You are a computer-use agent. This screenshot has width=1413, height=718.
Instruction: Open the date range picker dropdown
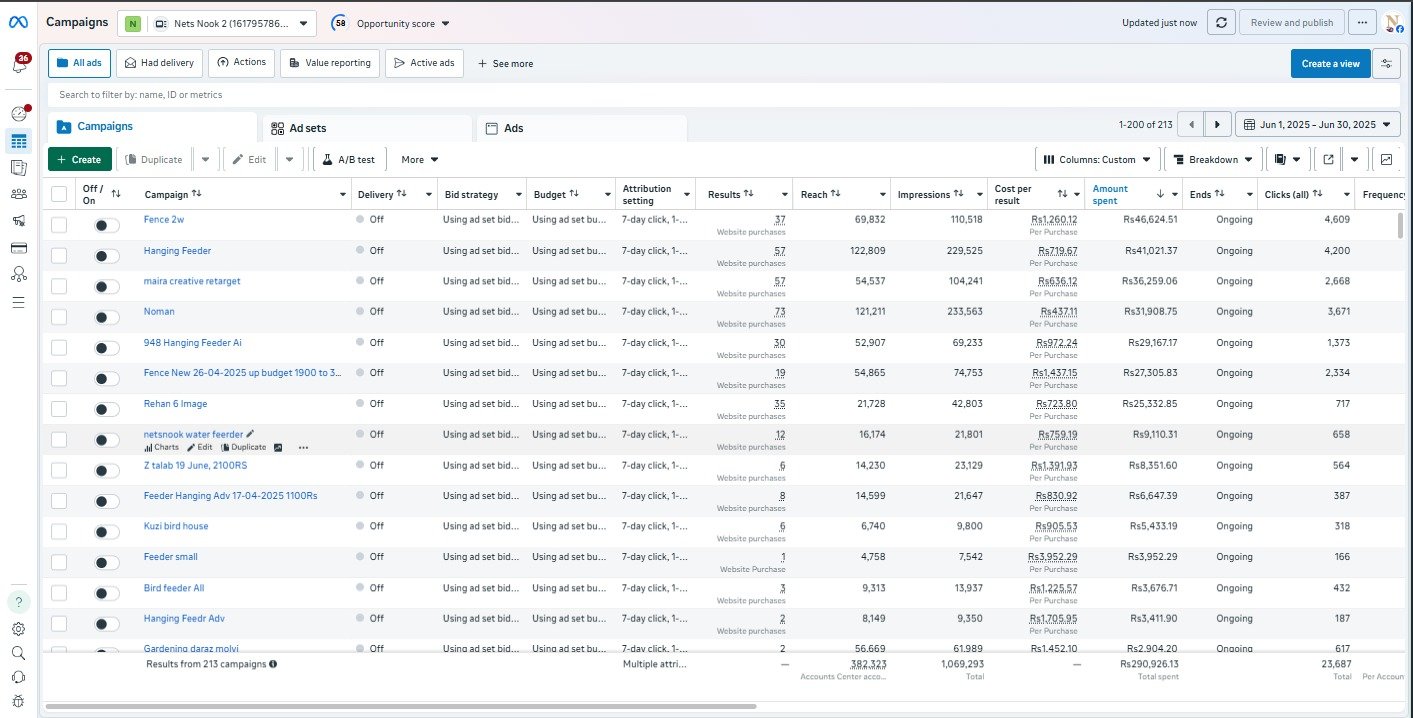[x=1318, y=125]
